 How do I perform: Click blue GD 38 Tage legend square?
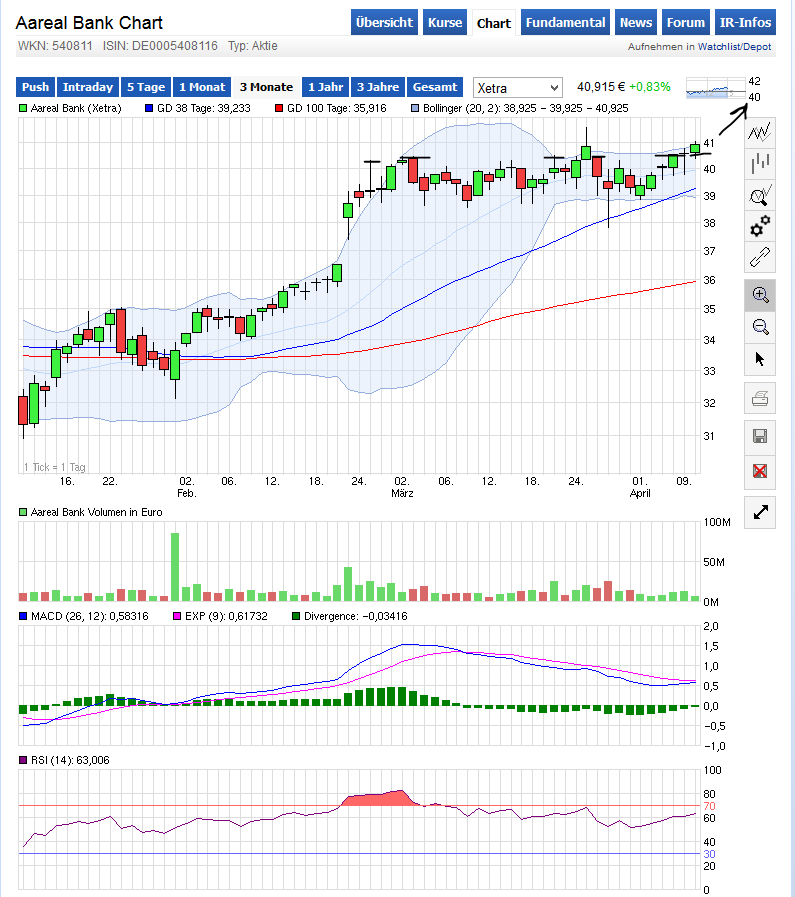point(149,108)
